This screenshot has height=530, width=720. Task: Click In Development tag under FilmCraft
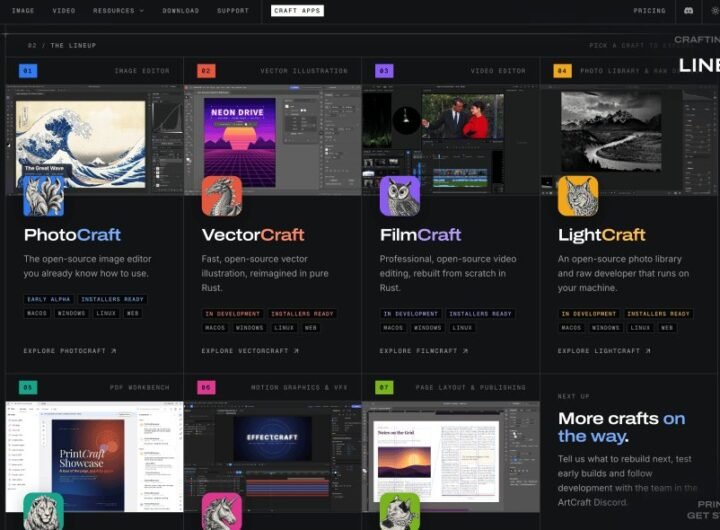click(x=411, y=314)
